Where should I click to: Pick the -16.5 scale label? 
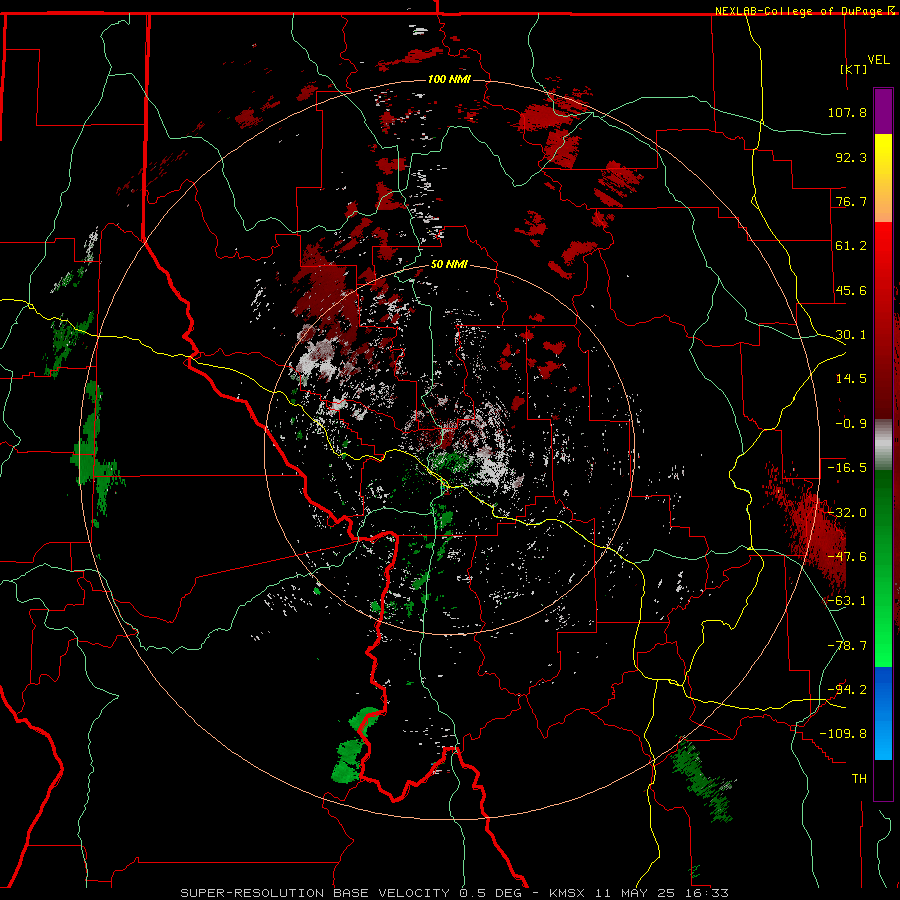point(847,468)
